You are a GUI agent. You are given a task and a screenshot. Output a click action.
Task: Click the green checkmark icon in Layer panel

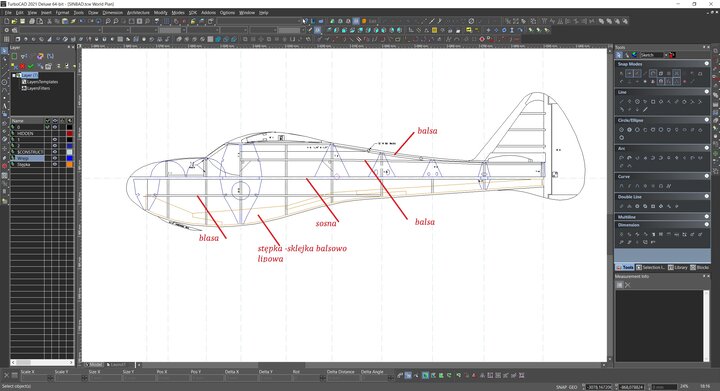point(31,67)
